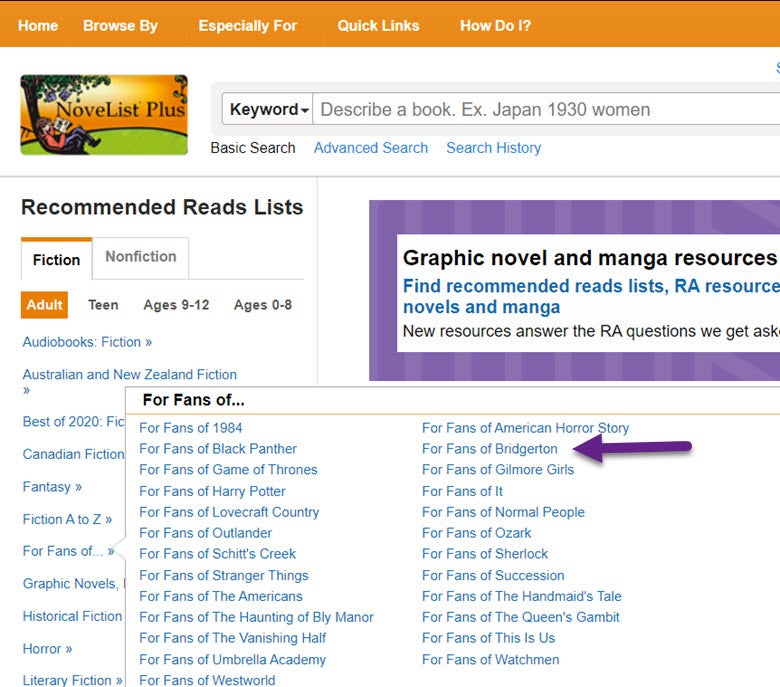Open the Quick Links menu
Image resolution: width=780 pixels, height=687 pixels.
378,25
